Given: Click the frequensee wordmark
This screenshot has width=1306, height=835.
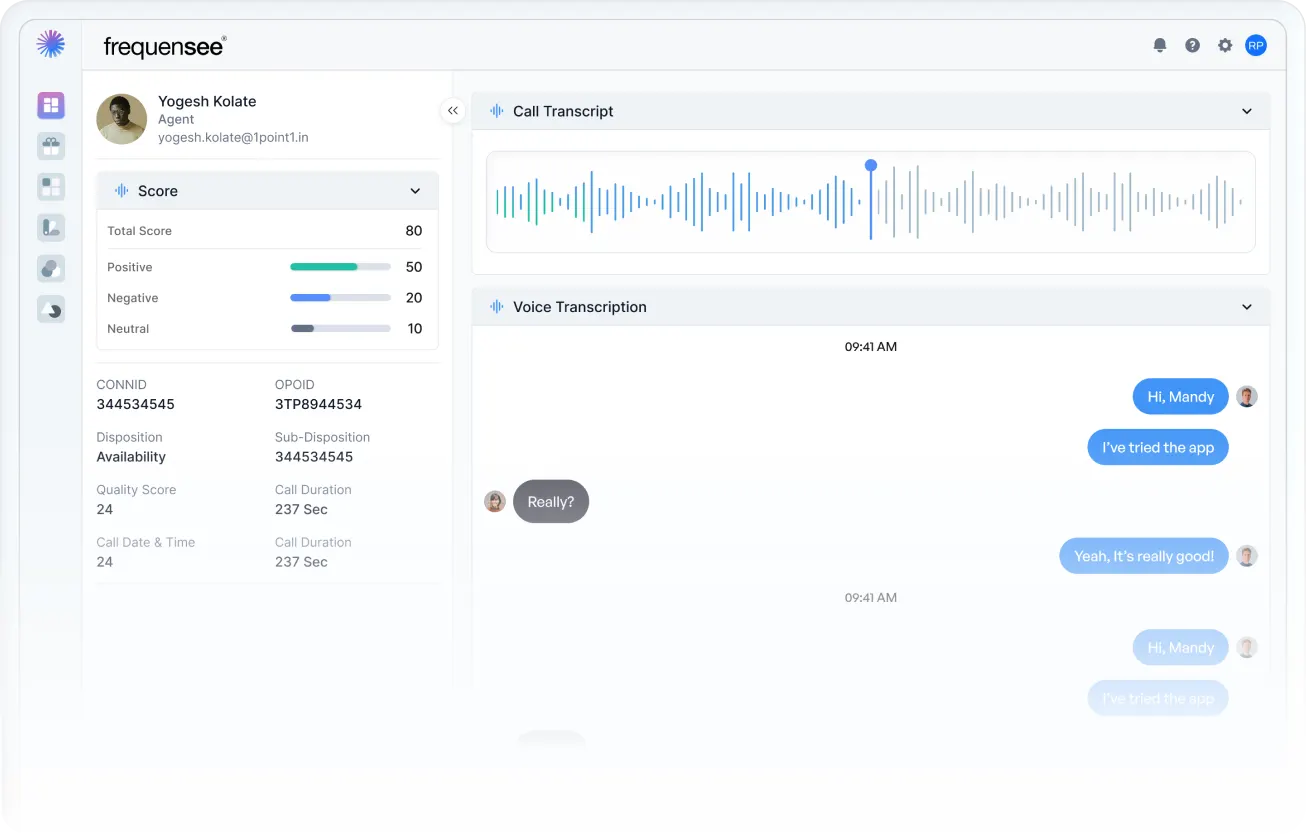Looking at the screenshot, I should 165,46.
